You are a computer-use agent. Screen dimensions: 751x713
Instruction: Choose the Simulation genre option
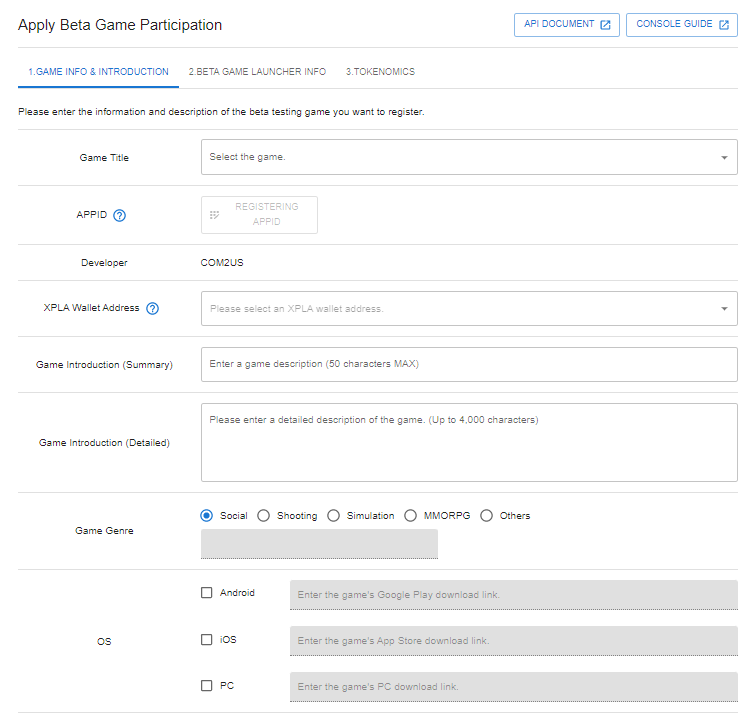(334, 516)
